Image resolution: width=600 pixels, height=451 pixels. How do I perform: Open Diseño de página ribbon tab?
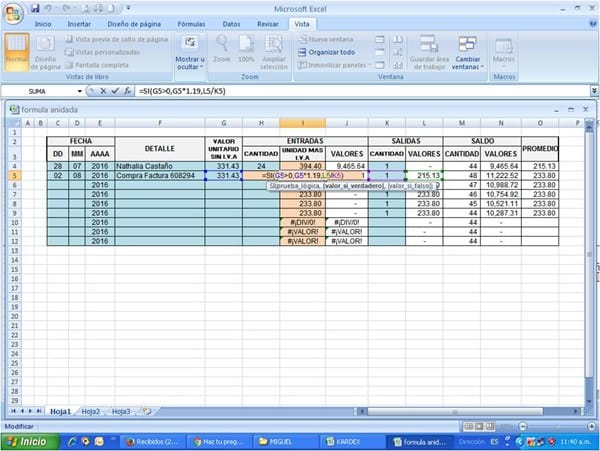point(134,24)
